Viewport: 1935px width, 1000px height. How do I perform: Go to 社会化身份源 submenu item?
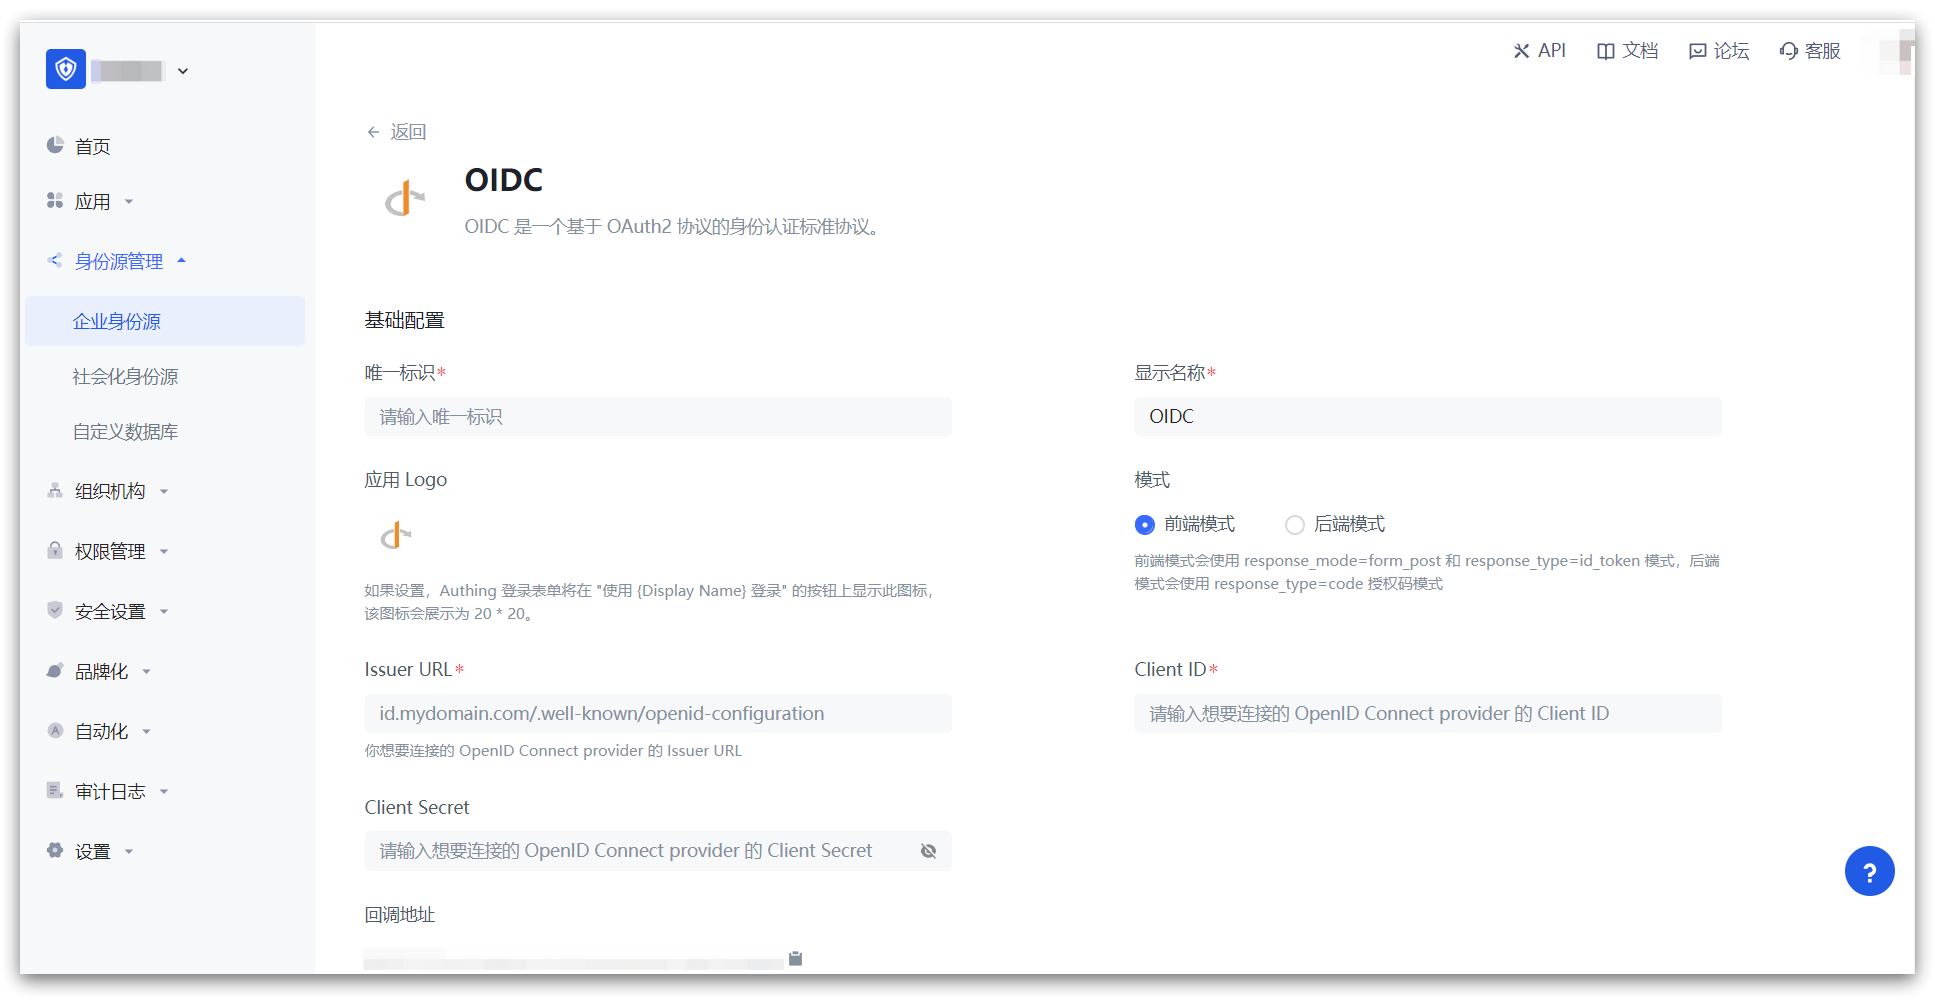[125, 377]
